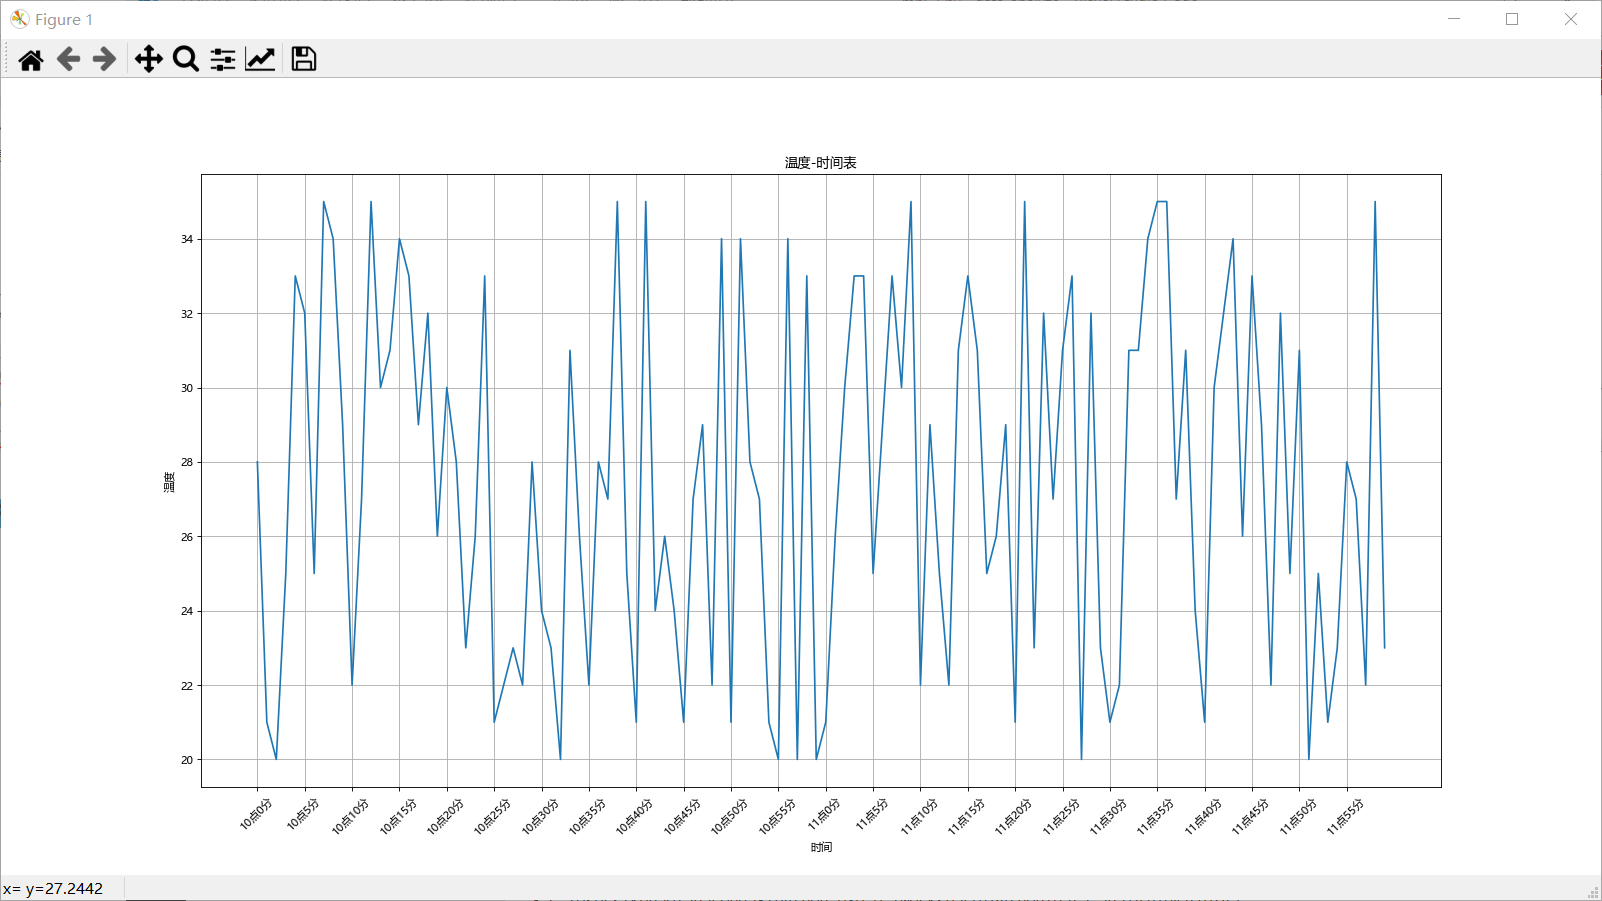Screen dimensions: 1602x901
Task: Click the y-axis tick label 28
Action: (x=187, y=462)
